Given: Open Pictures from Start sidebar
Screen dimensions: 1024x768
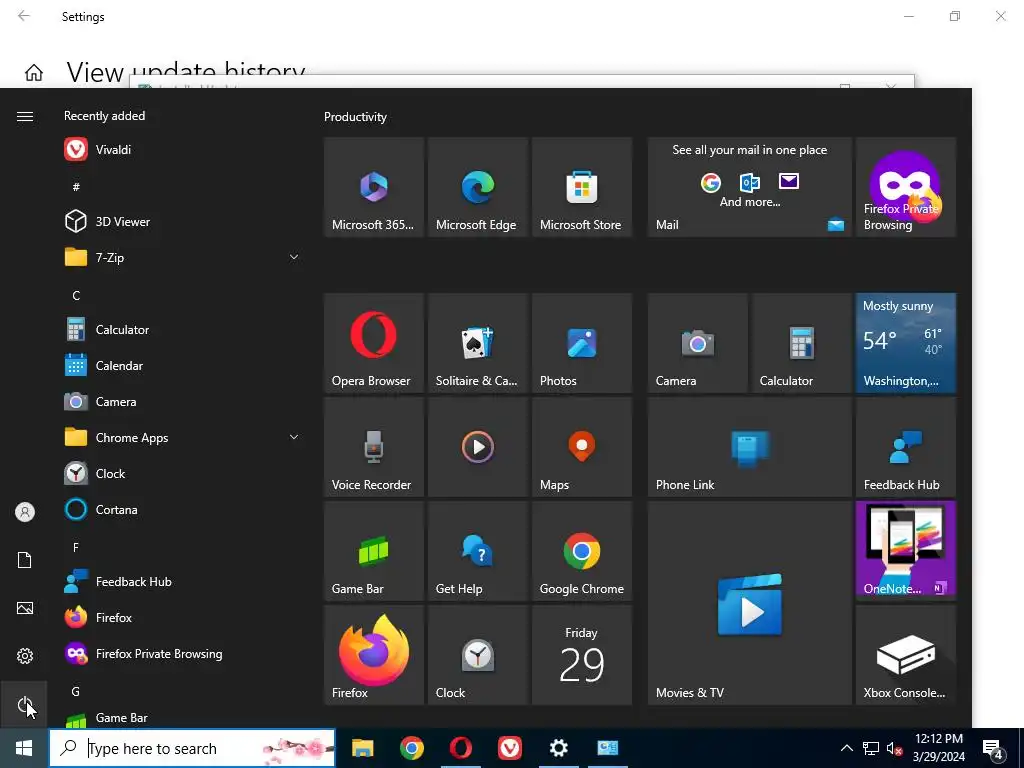Looking at the screenshot, I should tap(25, 608).
